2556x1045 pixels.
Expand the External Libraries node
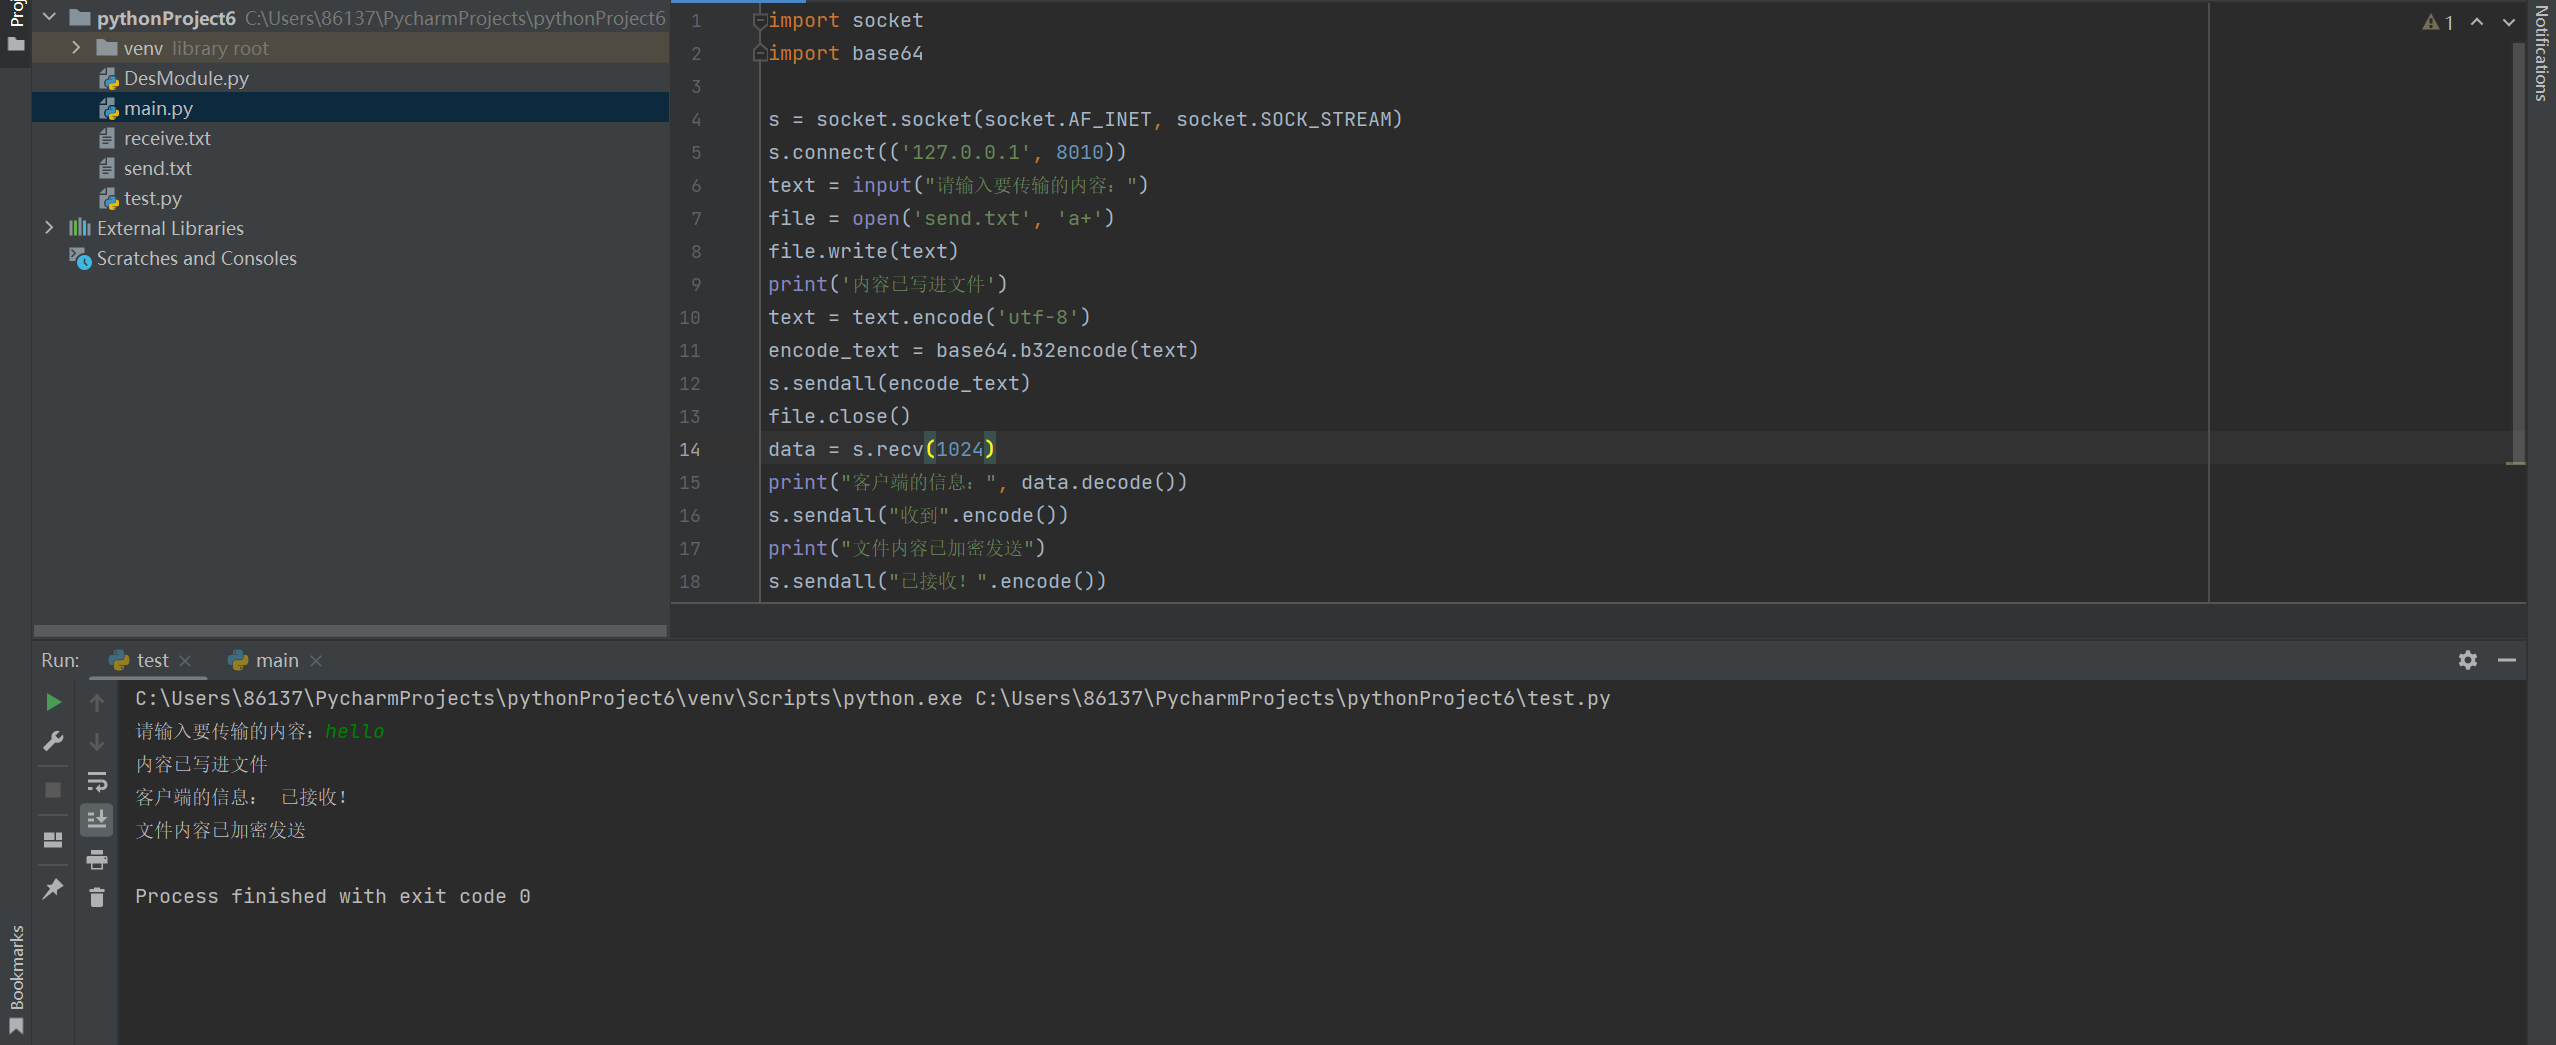(x=49, y=228)
